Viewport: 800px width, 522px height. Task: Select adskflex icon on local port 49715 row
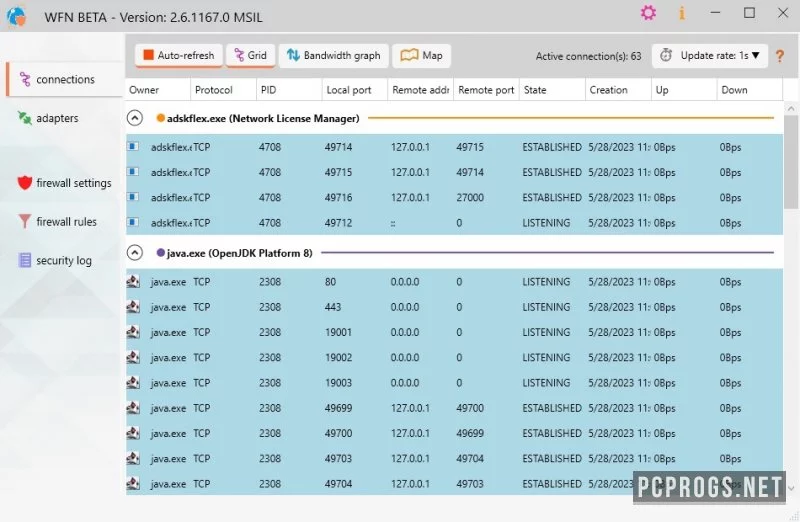coord(133,172)
